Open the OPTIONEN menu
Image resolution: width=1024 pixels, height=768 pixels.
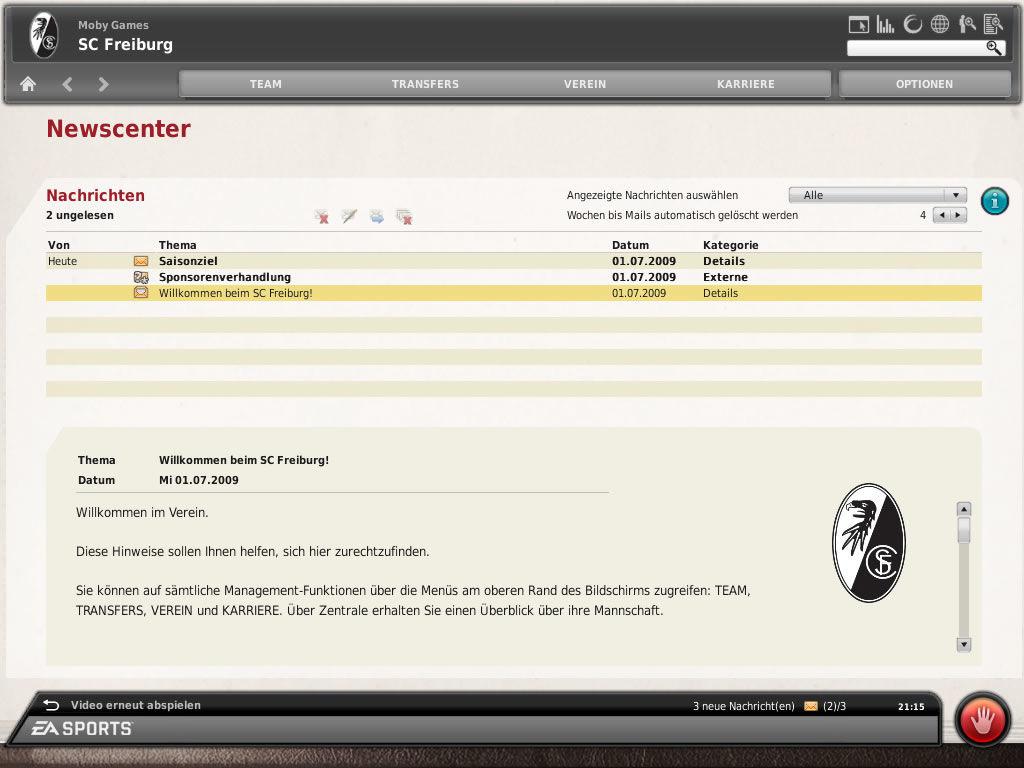tap(924, 84)
